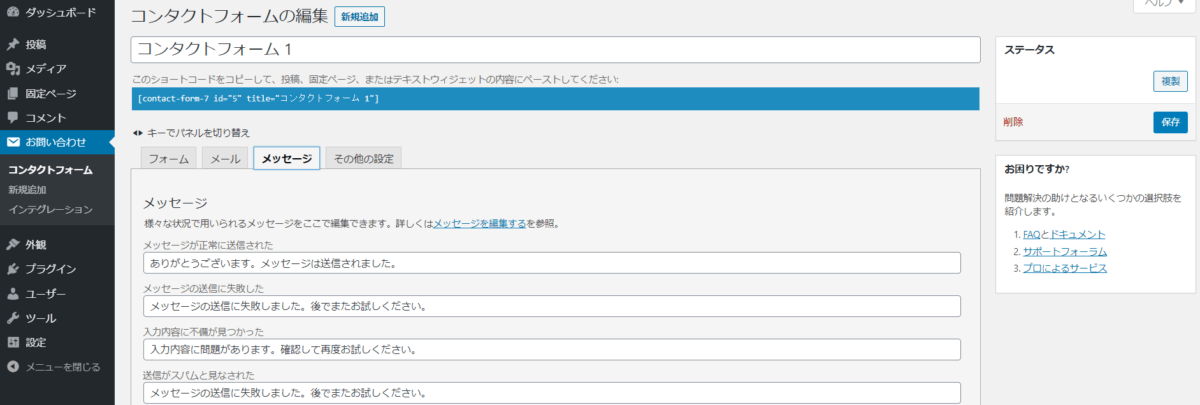Edit the 入力内容に不備が見つかった field

pos(552,350)
